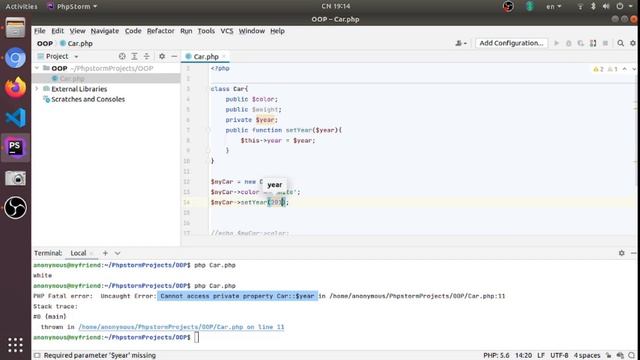Viewport: 640px width, 360px height.
Task: Open Project panel options gear
Action: (162, 56)
